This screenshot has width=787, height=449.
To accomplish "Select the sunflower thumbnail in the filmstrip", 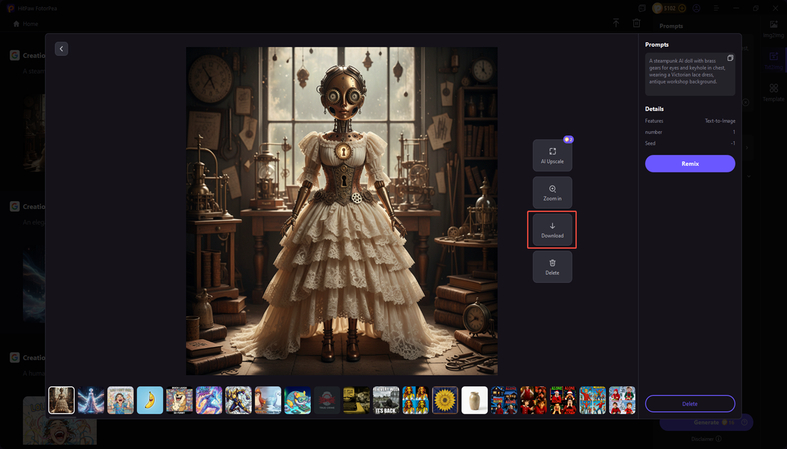I will click(x=445, y=400).
